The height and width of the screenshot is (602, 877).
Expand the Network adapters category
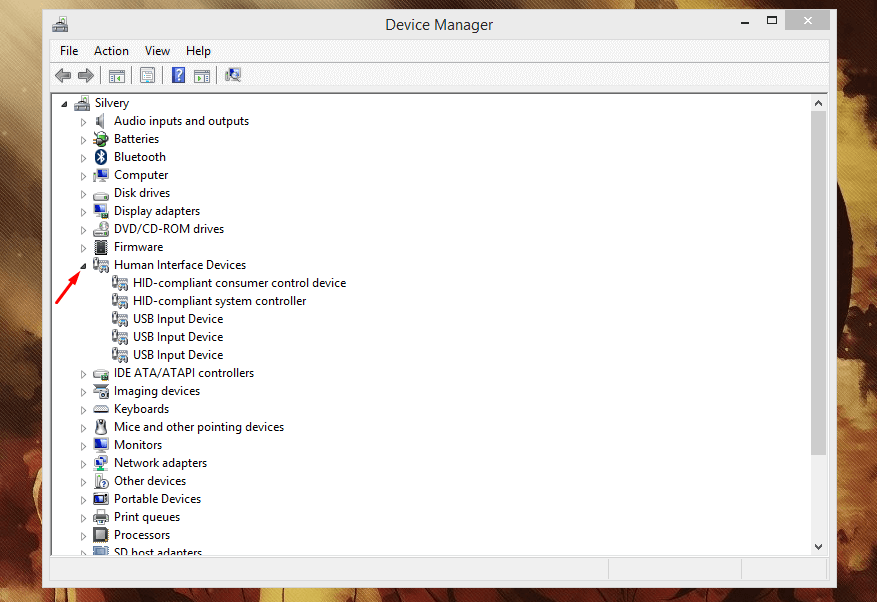(84, 463)
